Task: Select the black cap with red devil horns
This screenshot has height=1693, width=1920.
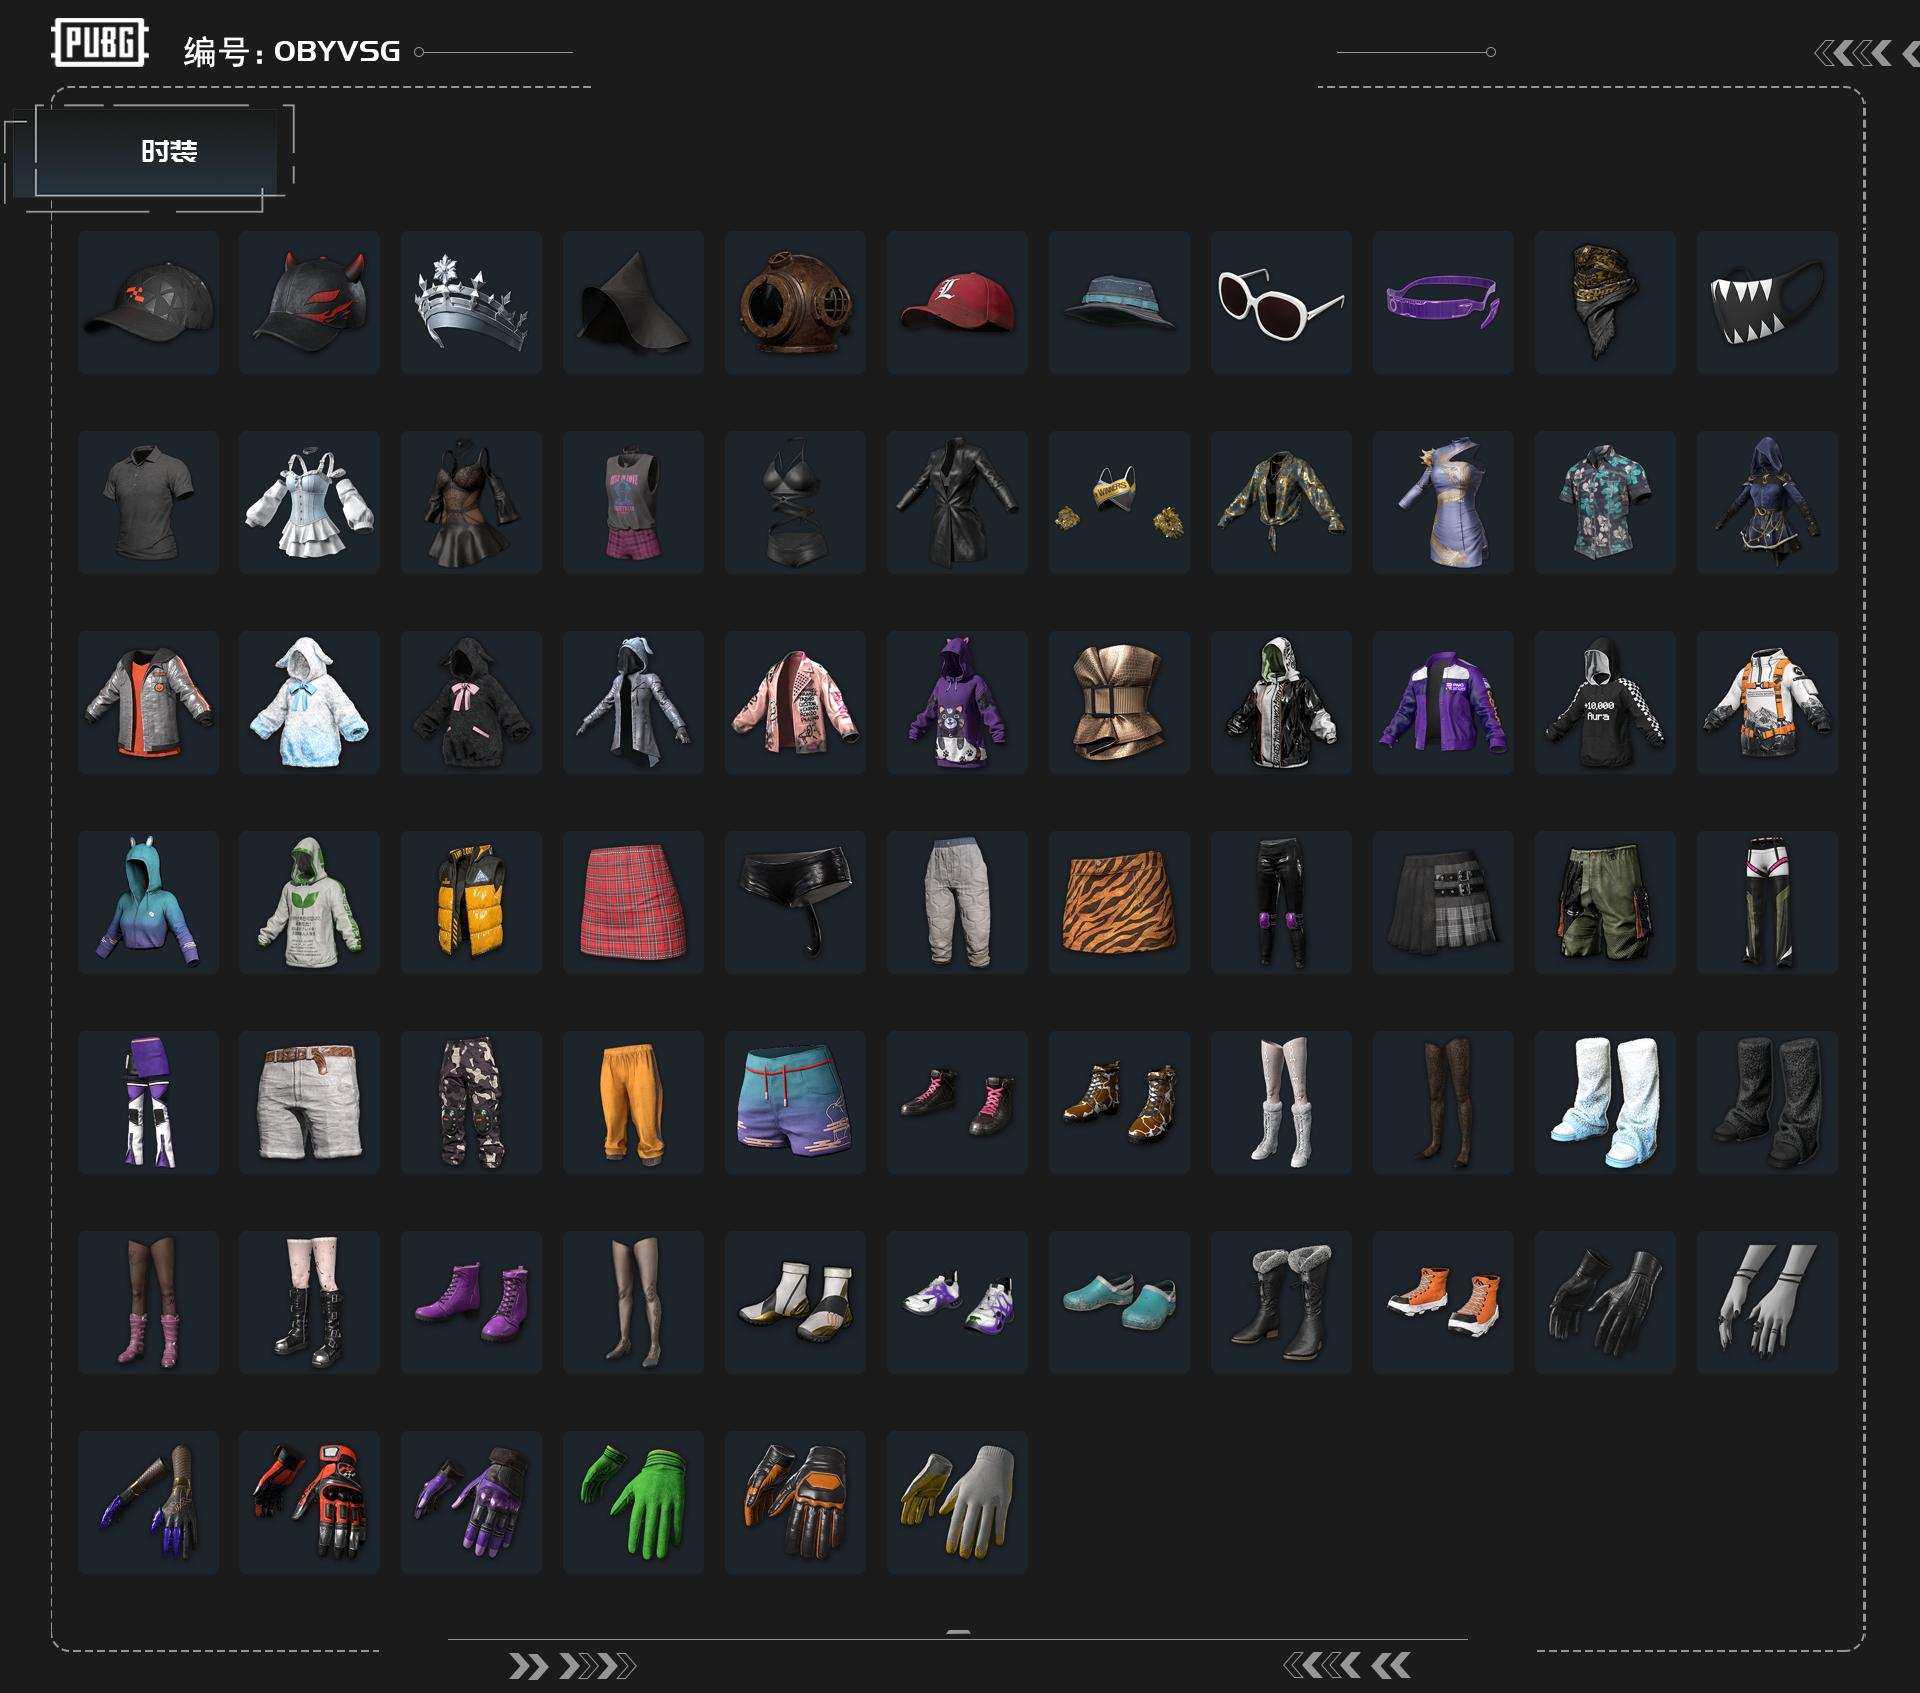Action: point(309,302)
